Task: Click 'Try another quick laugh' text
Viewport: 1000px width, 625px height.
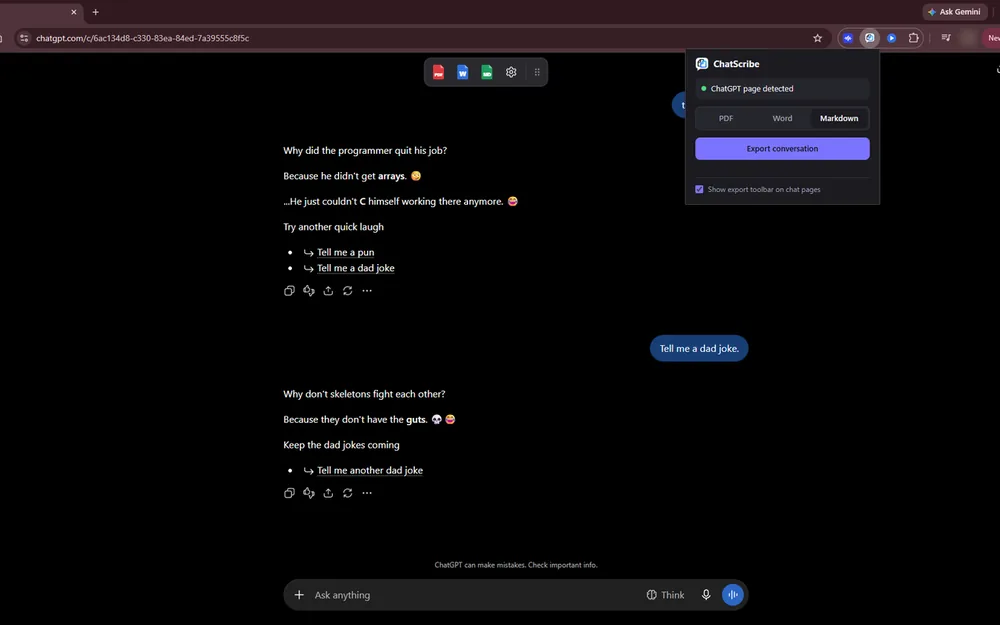Action: 334,227
